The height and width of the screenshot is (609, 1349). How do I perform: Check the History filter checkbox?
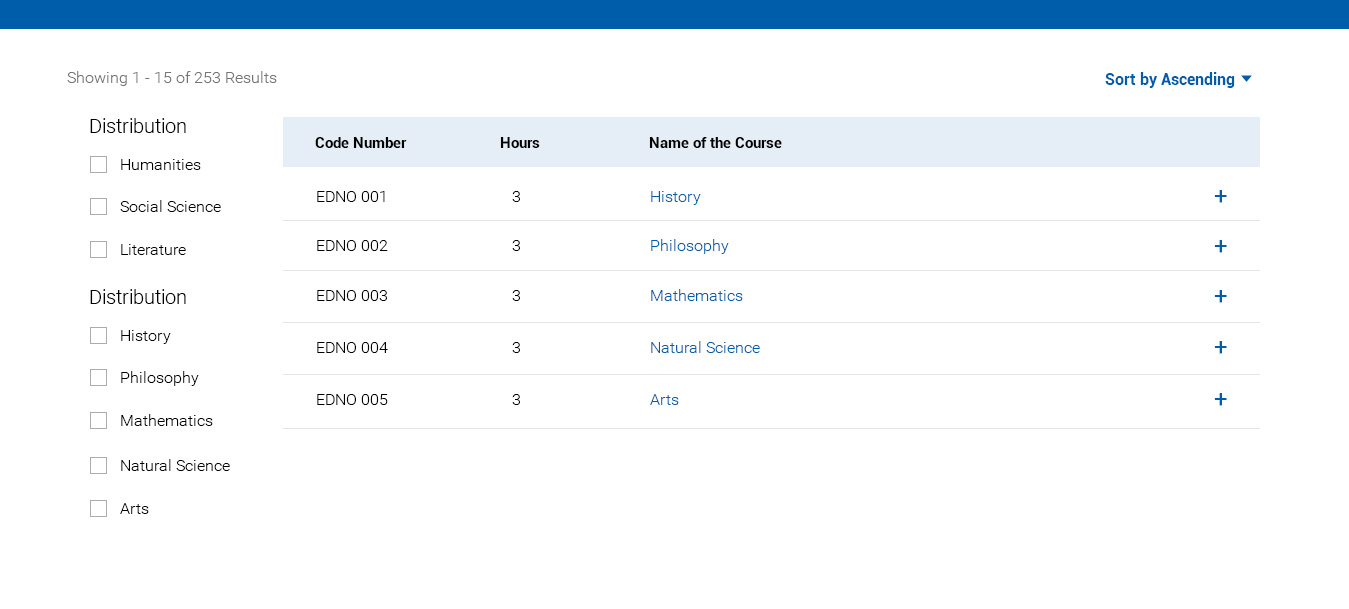tap(98, 335)
